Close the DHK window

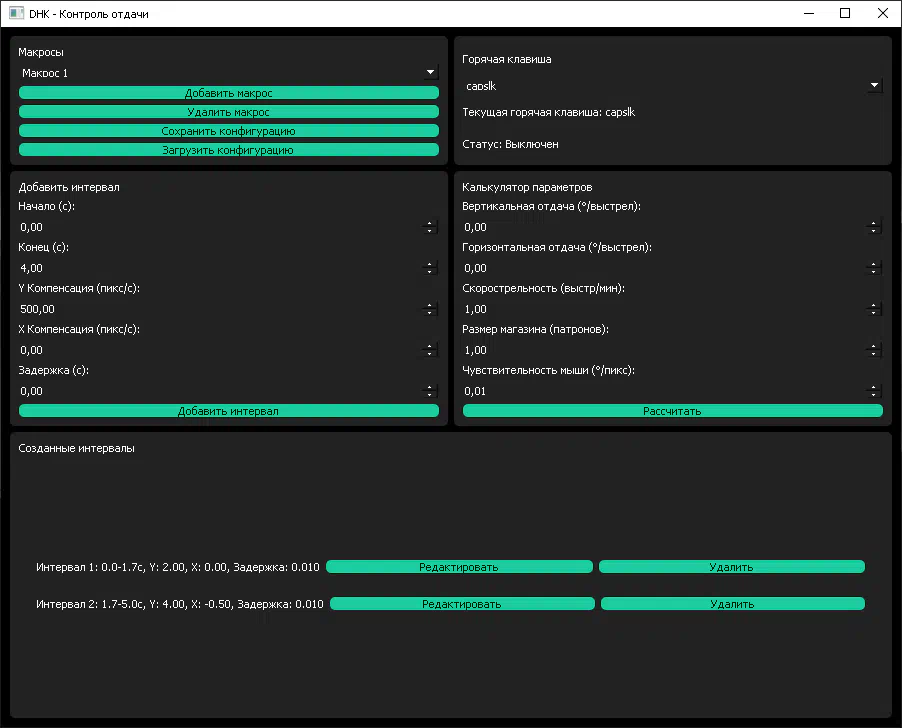tap(882, 13)
